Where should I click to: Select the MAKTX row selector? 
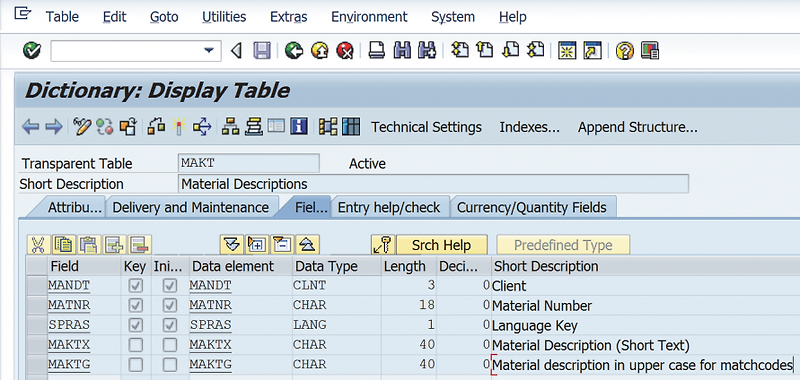pos(36,345)
